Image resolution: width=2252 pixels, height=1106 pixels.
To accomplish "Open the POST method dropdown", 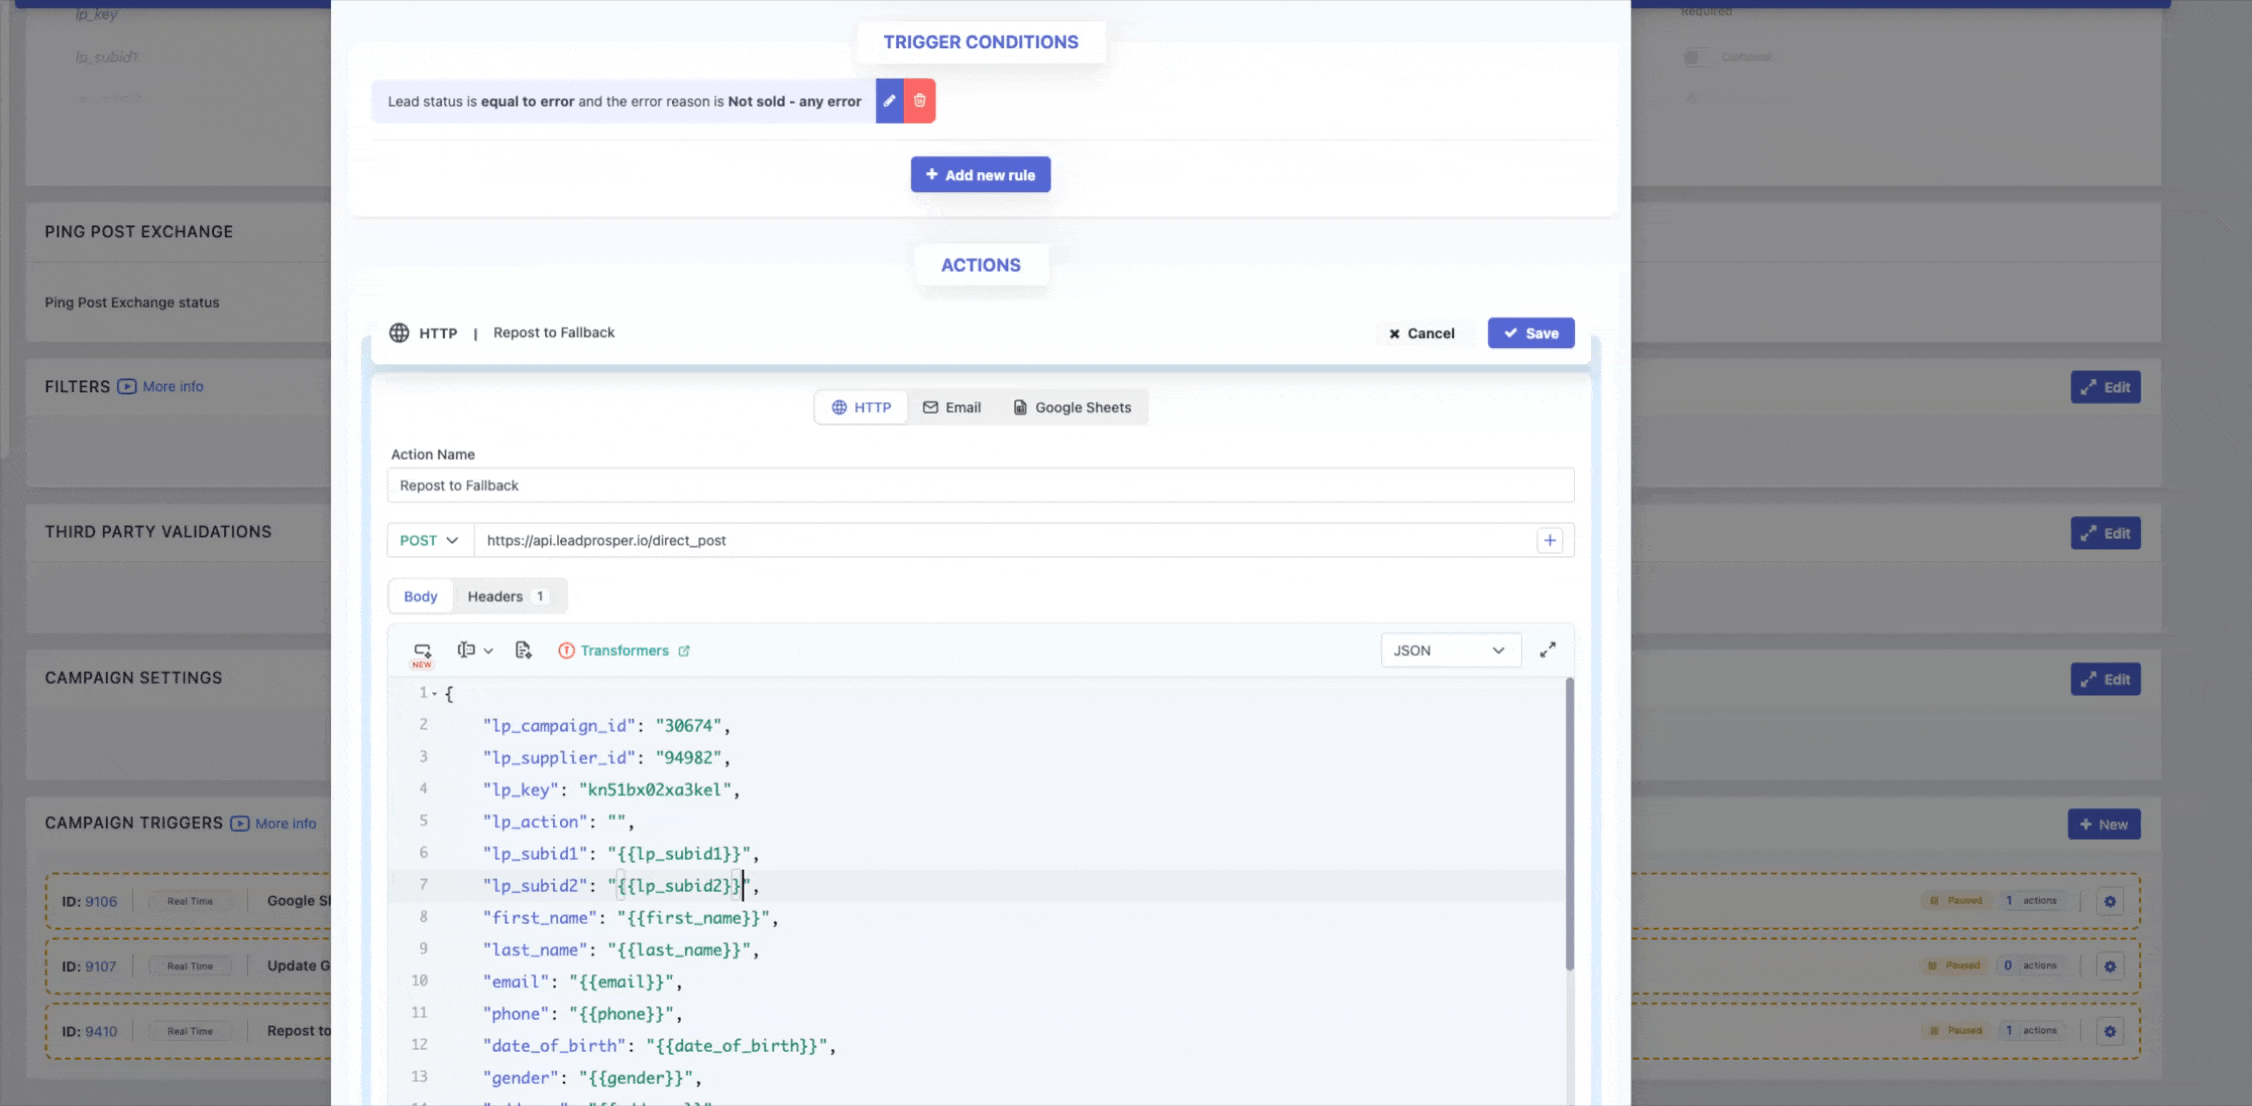I will pyautogui.click(x=429, y=540).
